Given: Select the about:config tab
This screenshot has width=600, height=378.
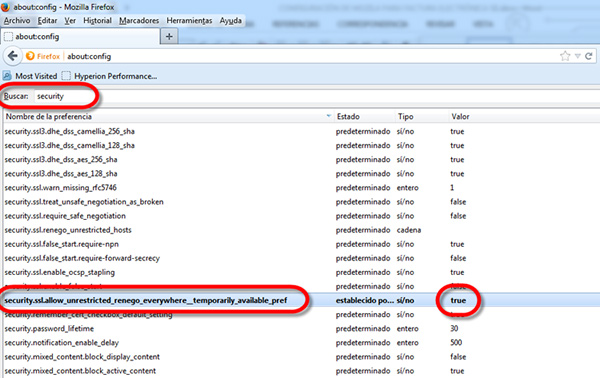Looking at the screenshot, I should click(x=80, y=37).
